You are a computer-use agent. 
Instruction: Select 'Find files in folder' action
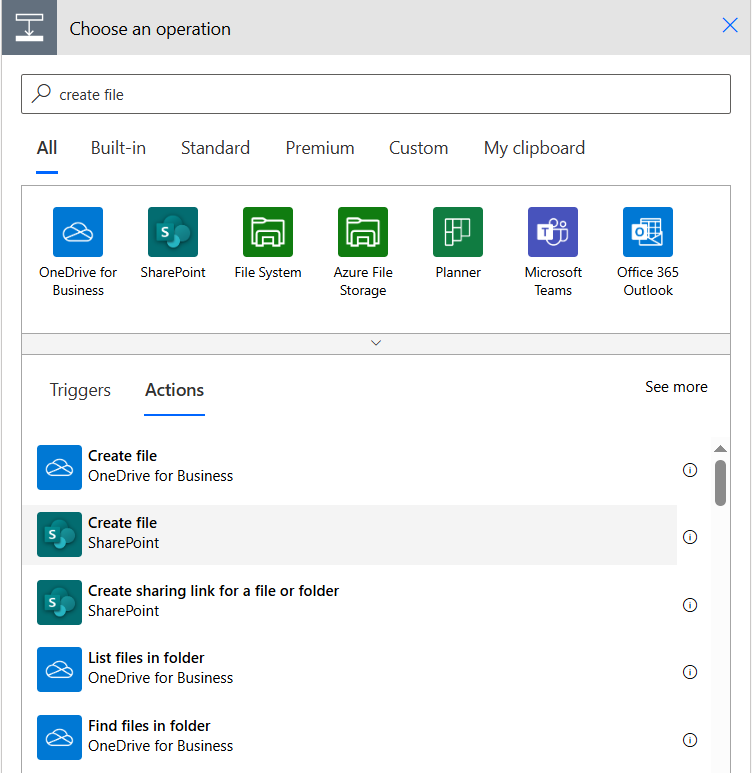click(x=350, y=738)
